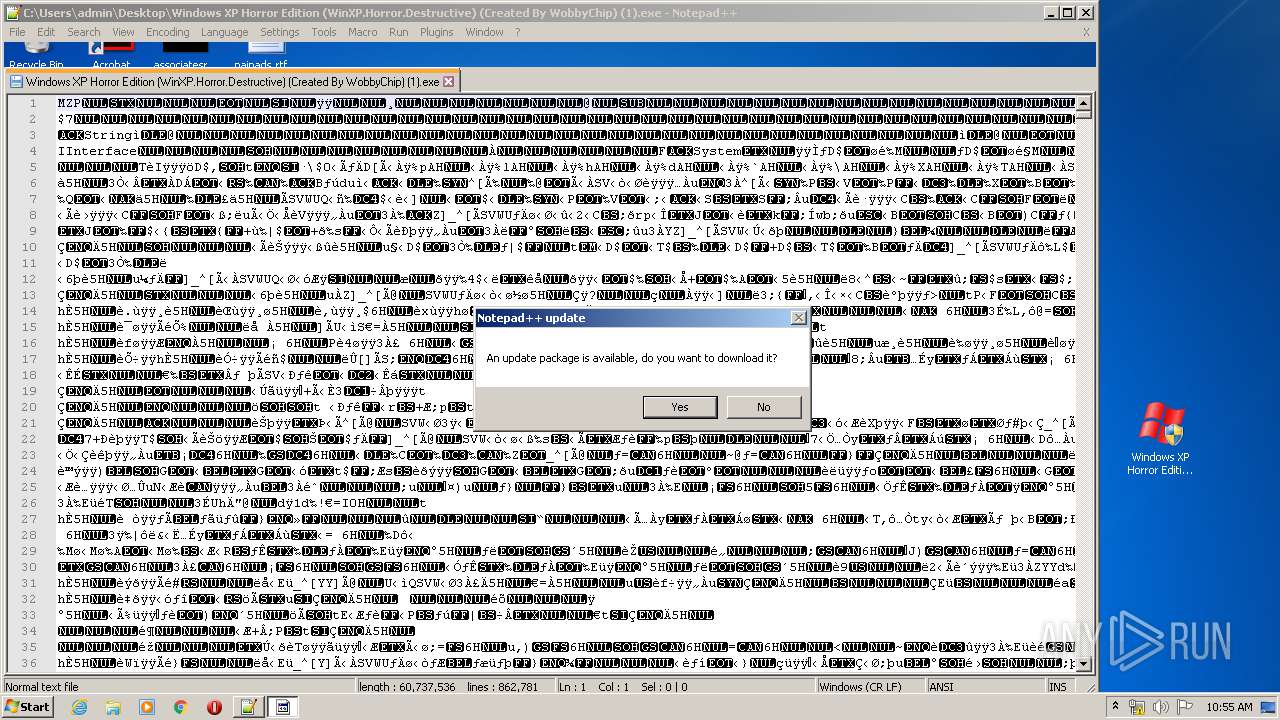This screenshot has height=720, width=1280.
Task: Open the Tools menu
Action: [324, 32]
